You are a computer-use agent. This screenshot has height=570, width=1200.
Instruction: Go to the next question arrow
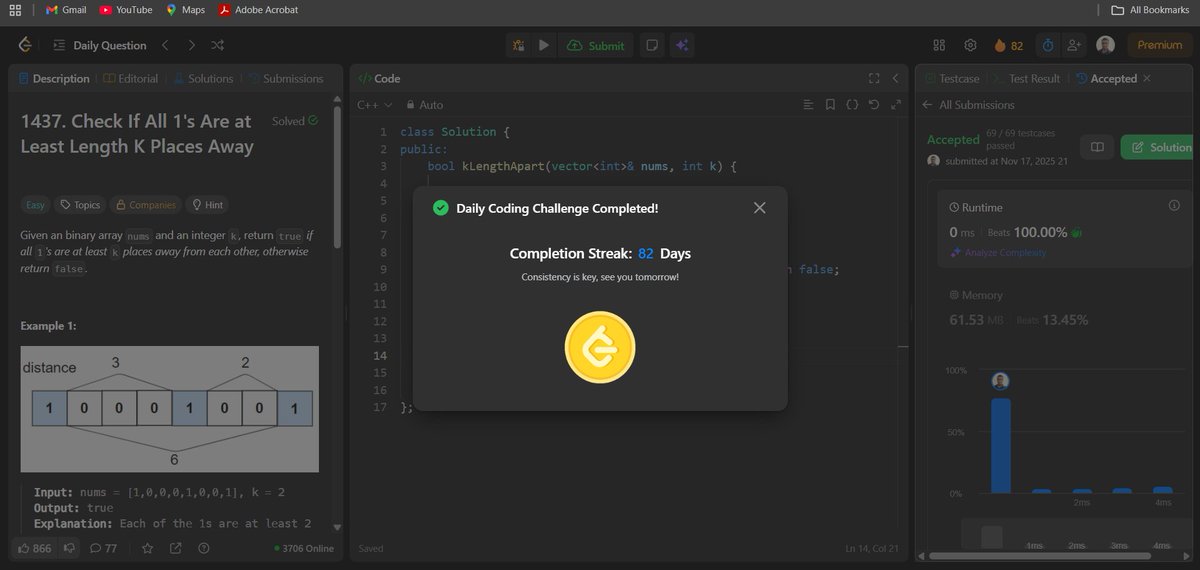tap(191, 45)
